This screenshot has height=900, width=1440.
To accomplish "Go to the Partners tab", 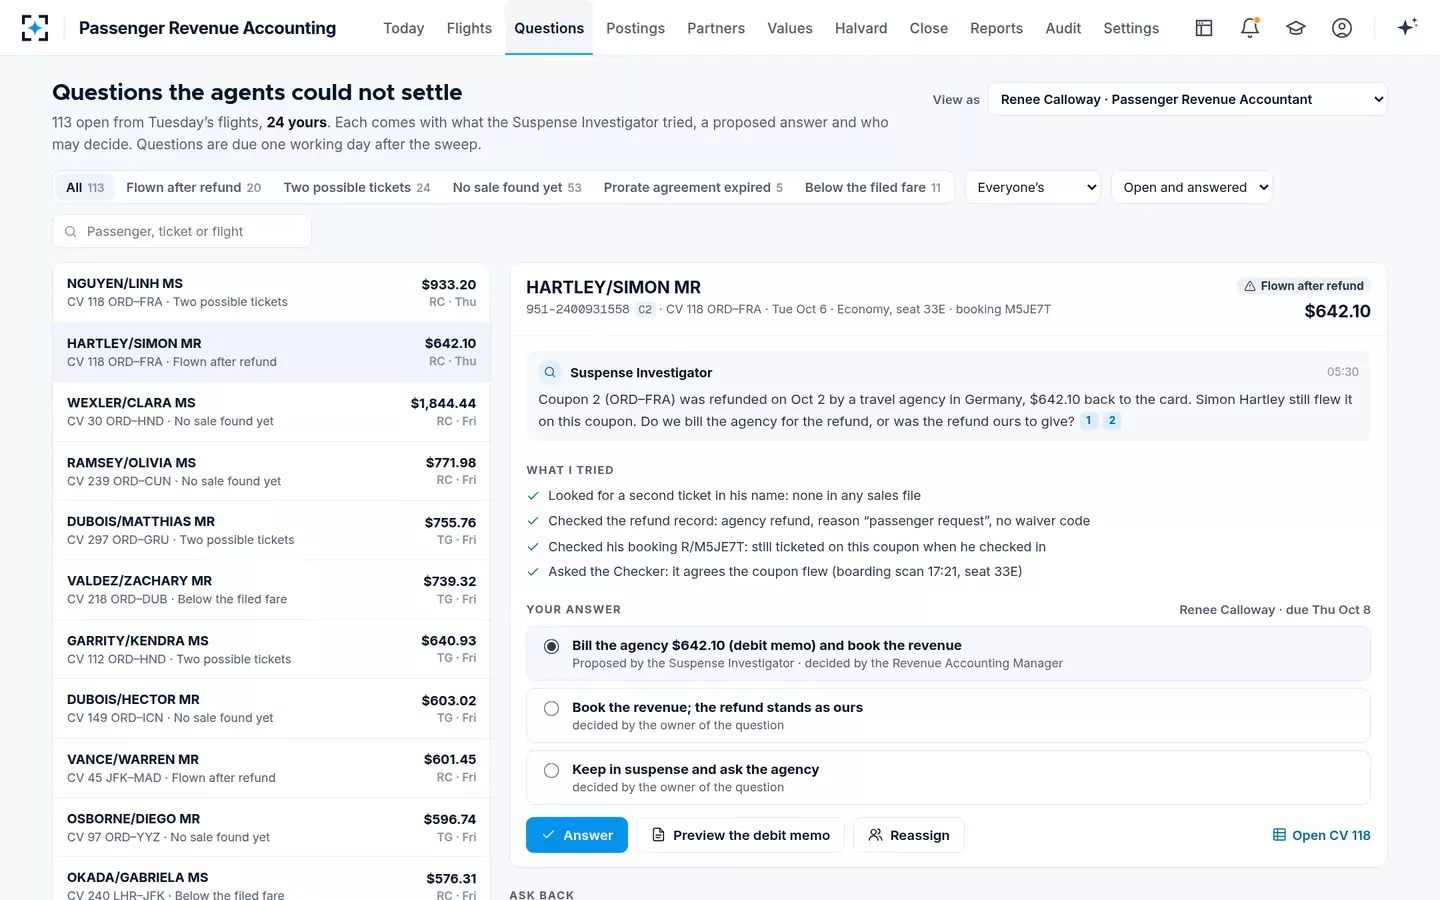I will (716, 28).
